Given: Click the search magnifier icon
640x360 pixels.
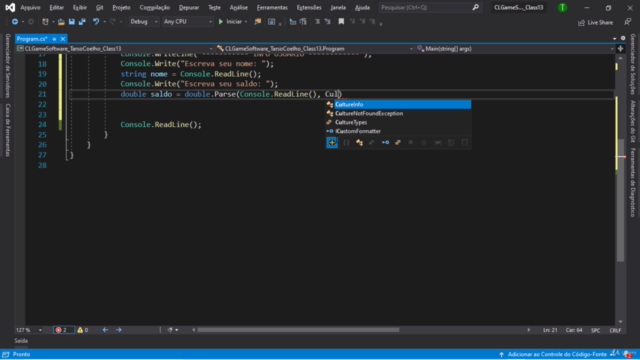Looking at the screenshot, I should (476, 7).
